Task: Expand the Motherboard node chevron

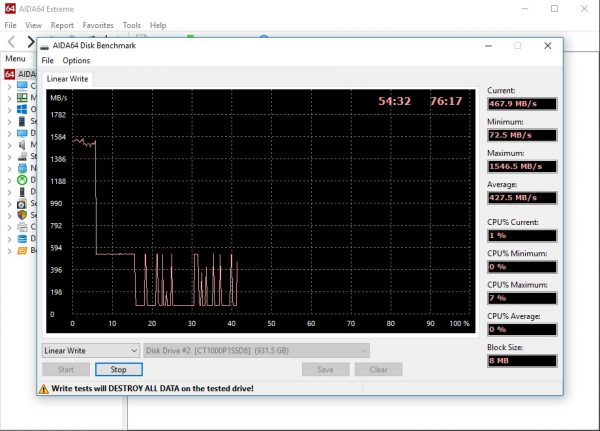Action: [10, 98]
